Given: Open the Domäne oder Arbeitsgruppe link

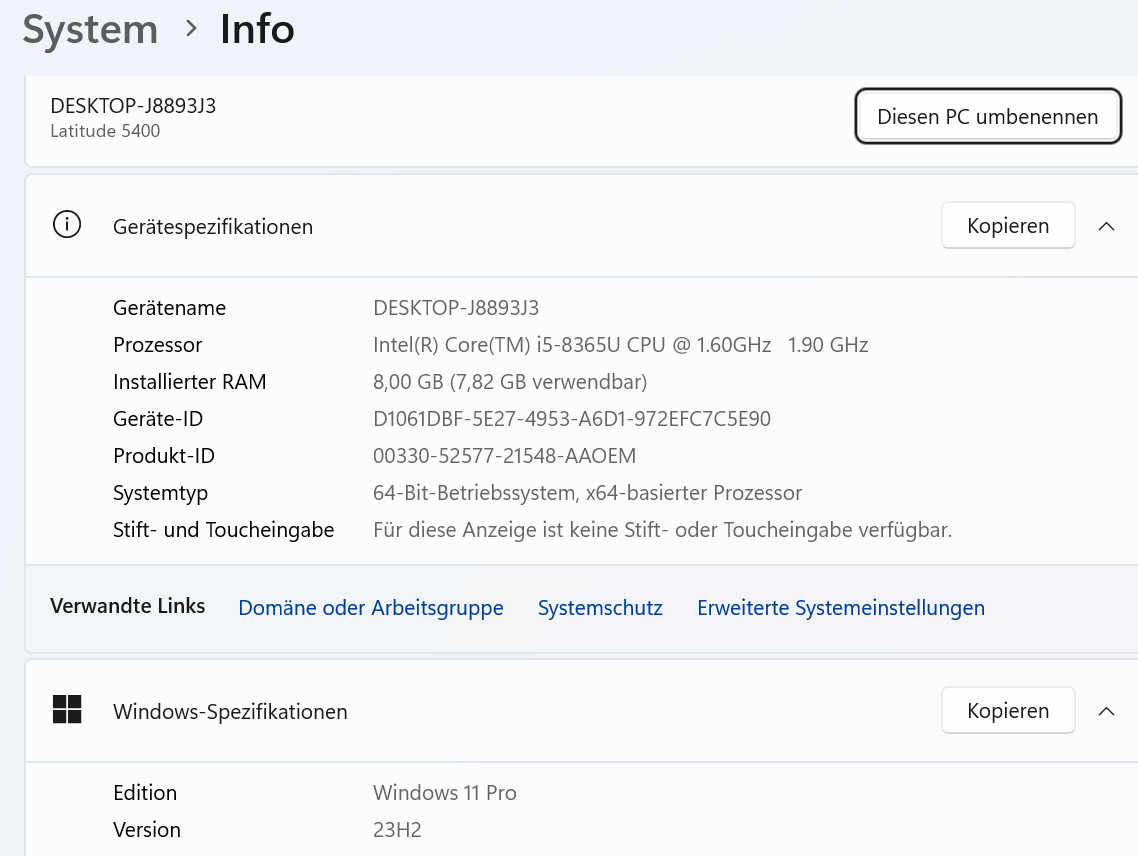Looking at the screenshot, I should [370, 608].
